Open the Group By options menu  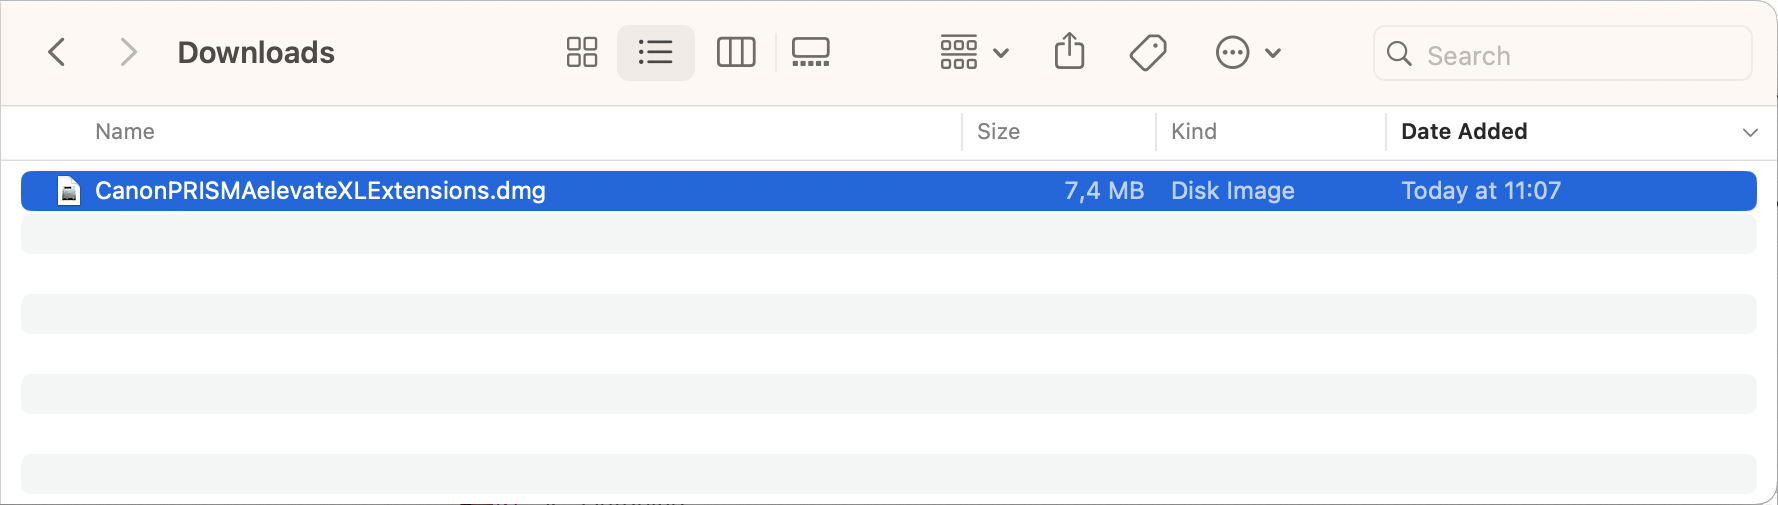pos(974,52)
